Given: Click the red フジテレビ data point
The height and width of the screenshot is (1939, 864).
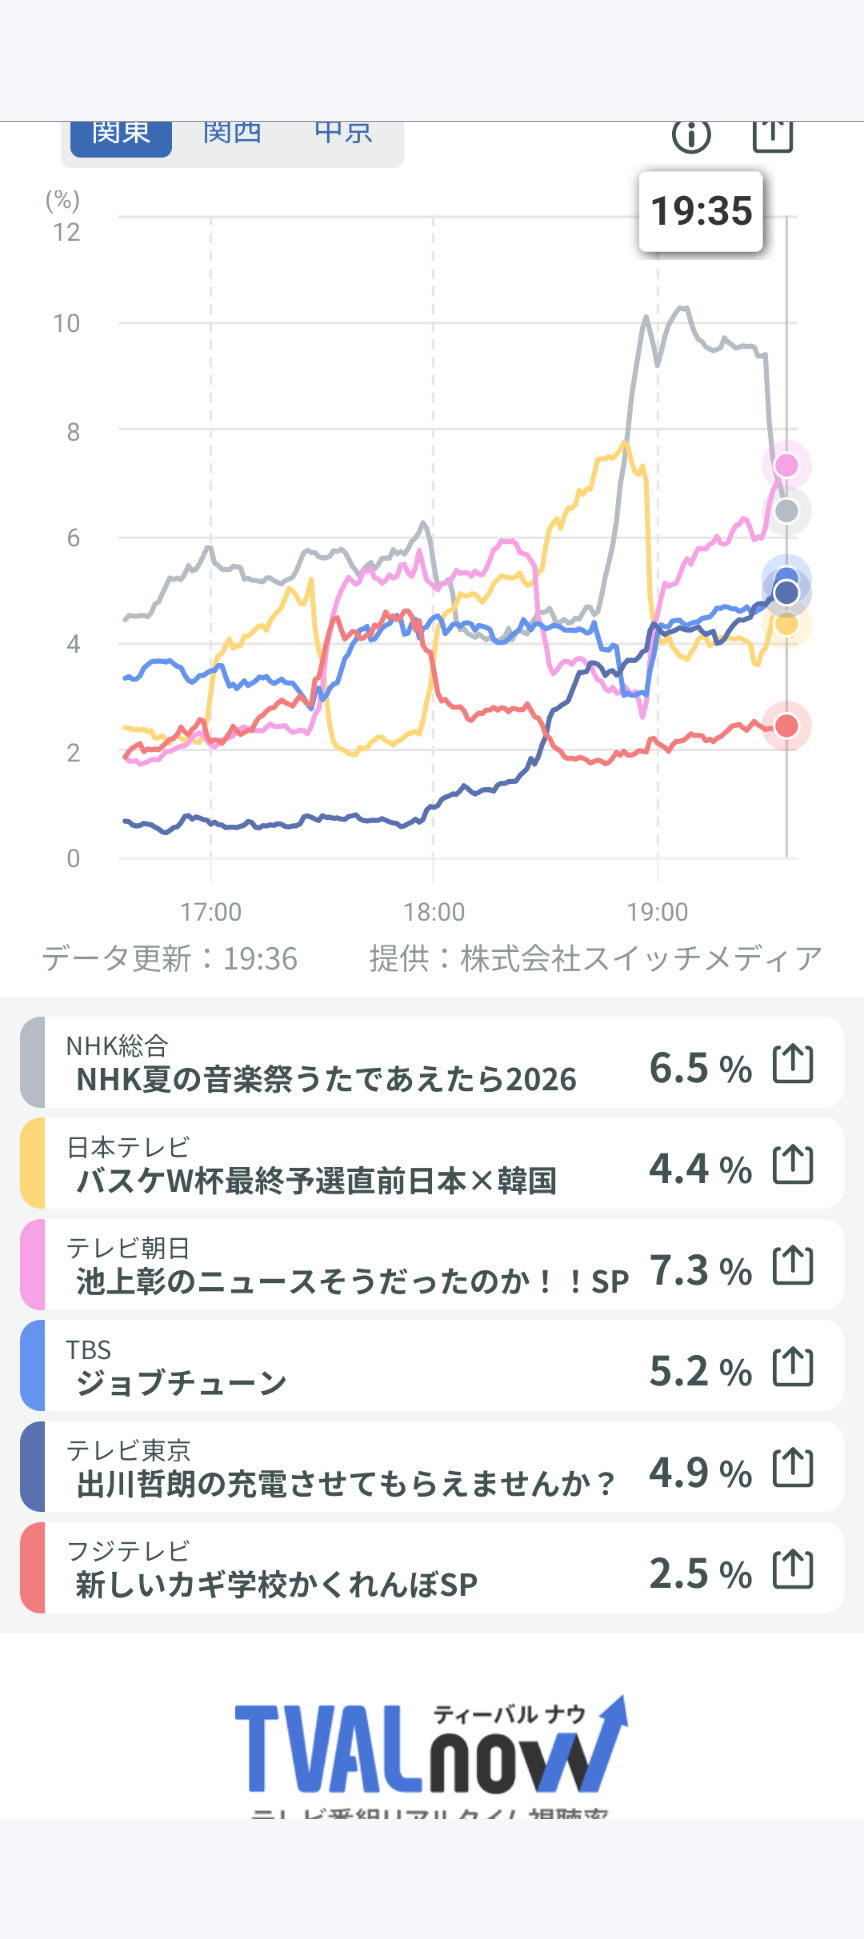Looking at the screenshot, I should pos(787,726).
